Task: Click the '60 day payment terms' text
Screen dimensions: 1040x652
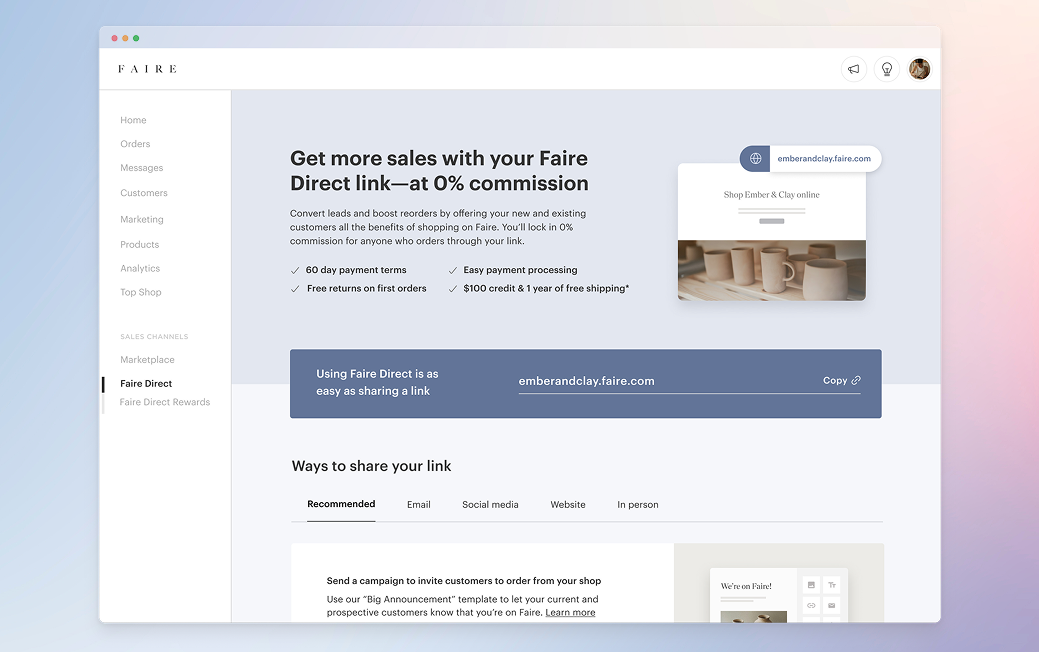Action: (x=356, y=270)
